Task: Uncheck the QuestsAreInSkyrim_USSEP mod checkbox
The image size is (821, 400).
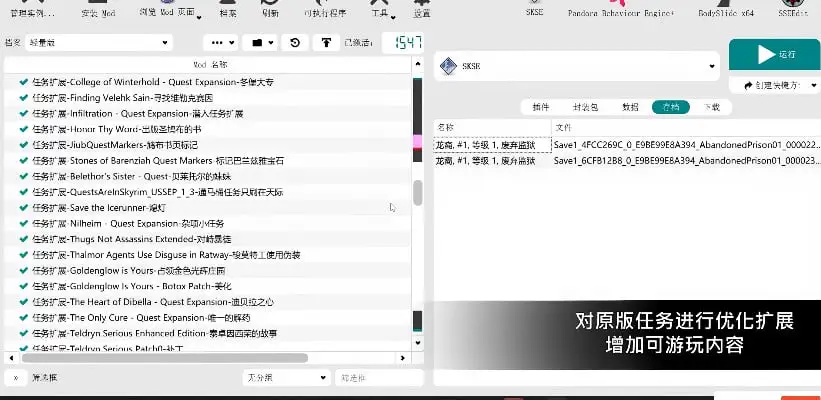Action: pyautogui.click(x=24, y=192)
